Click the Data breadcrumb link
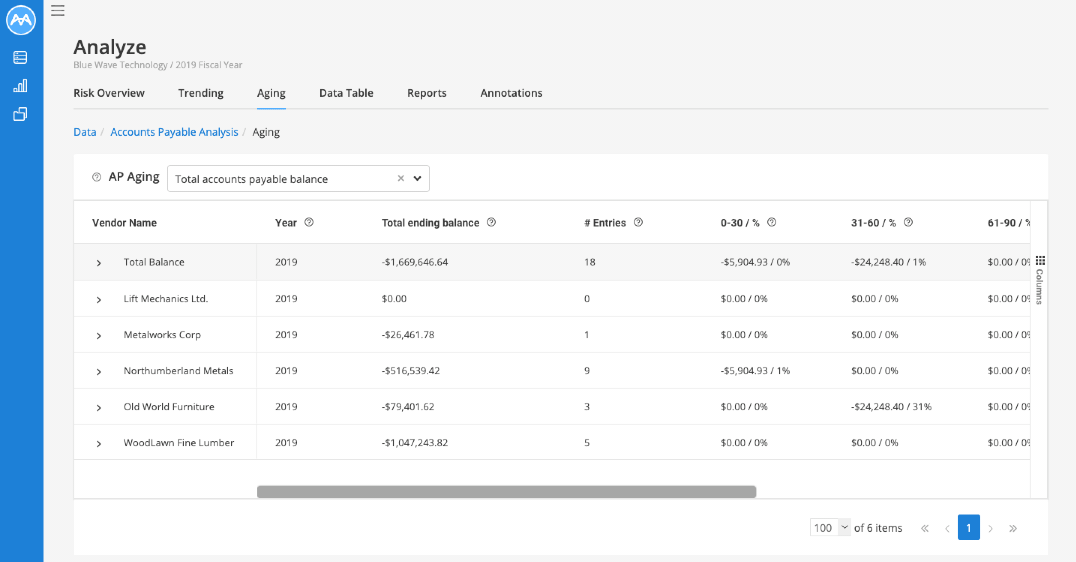The width and height of the screenshot is (1076, 562). pos(84,132)
